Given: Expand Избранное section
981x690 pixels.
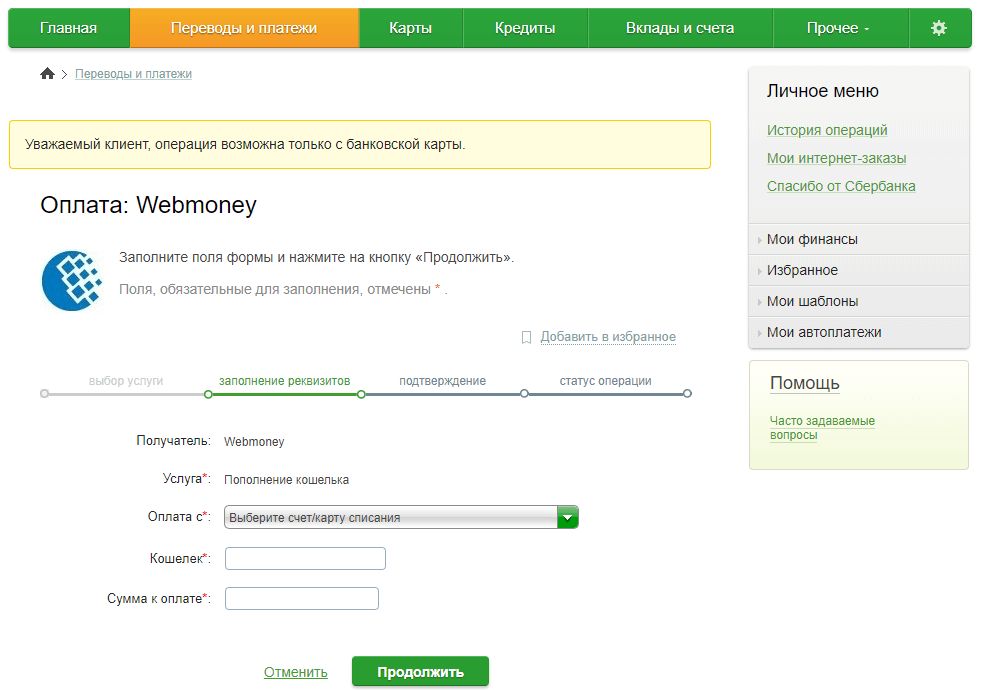Looking at the screenshot, I should [x=858, y=270].
